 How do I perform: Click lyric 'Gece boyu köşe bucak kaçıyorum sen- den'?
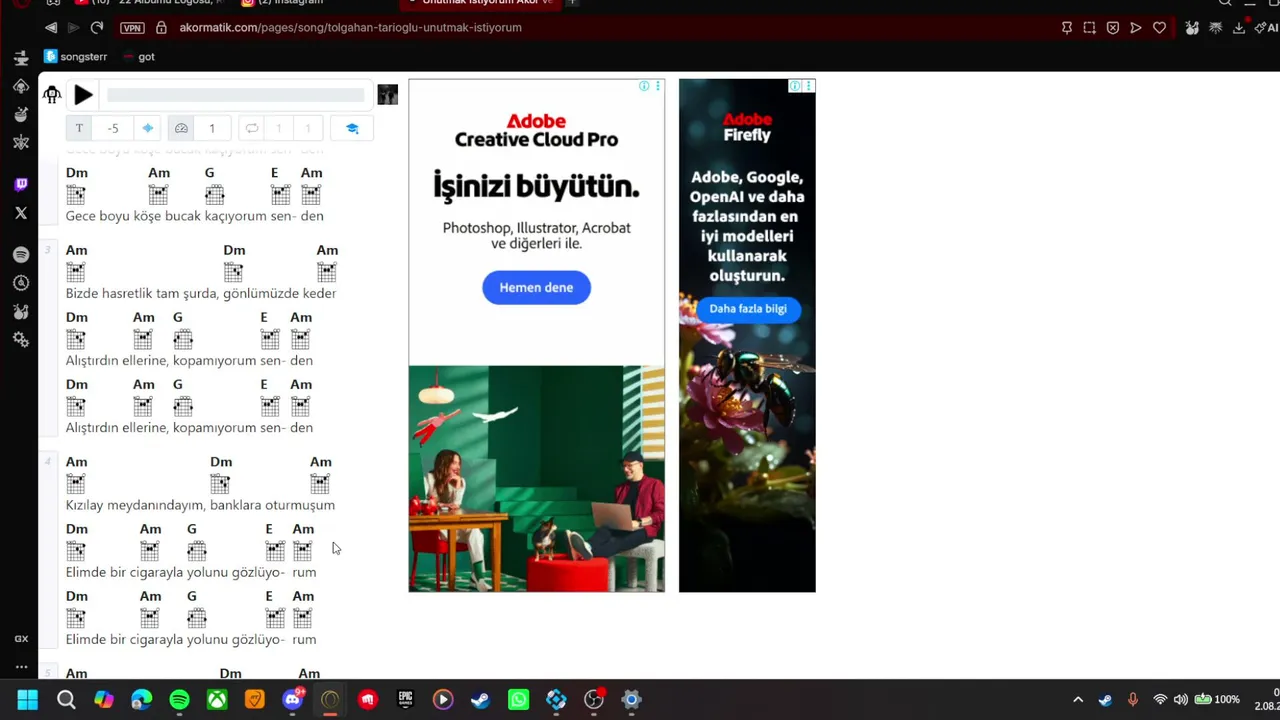point(195,216)
